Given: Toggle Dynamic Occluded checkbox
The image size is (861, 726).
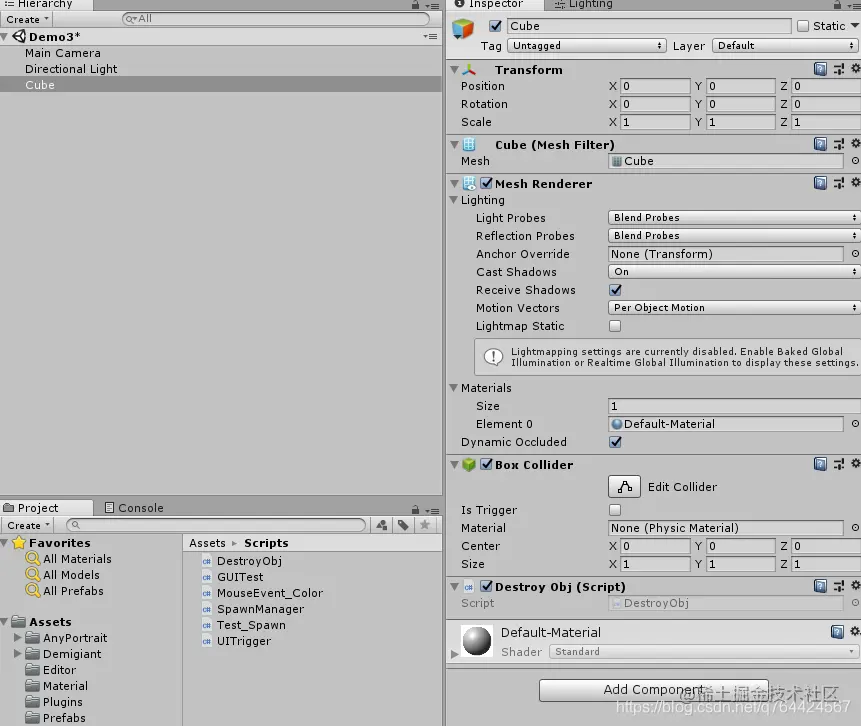Looking at the screenshot, I should pos(615,442).
